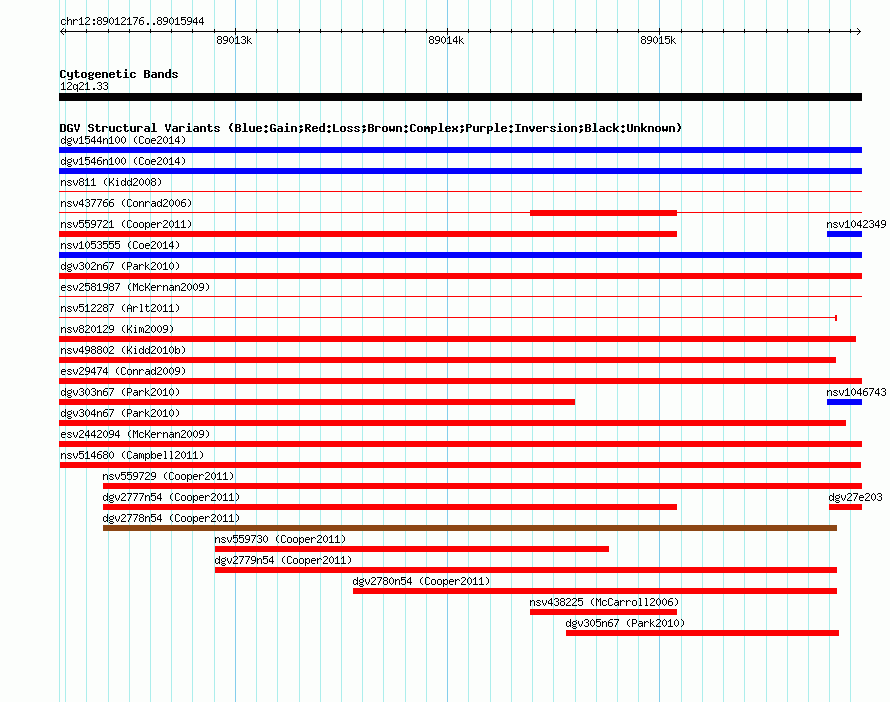Open the nsv1042349 variant label

[856, 224]
